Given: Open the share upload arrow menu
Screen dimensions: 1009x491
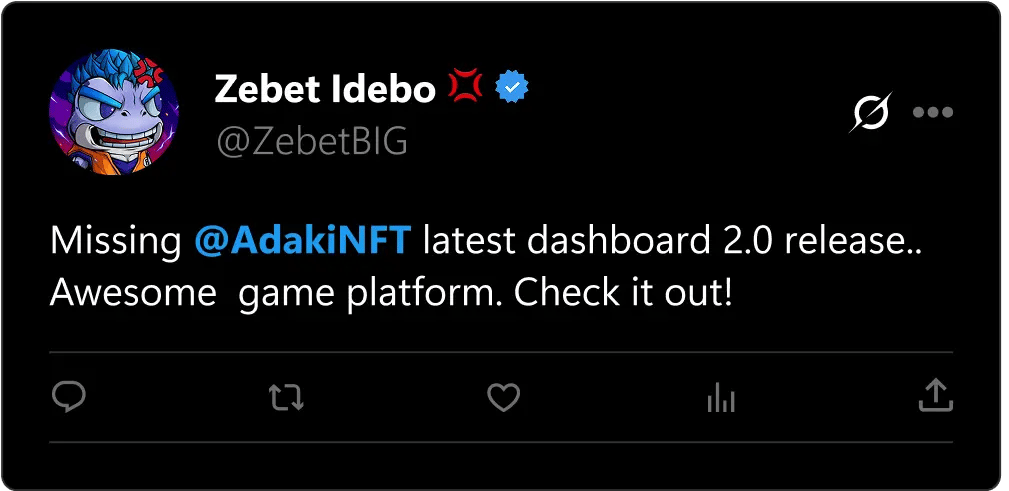Looking at the screenshot, I should [x=935, y=395].
